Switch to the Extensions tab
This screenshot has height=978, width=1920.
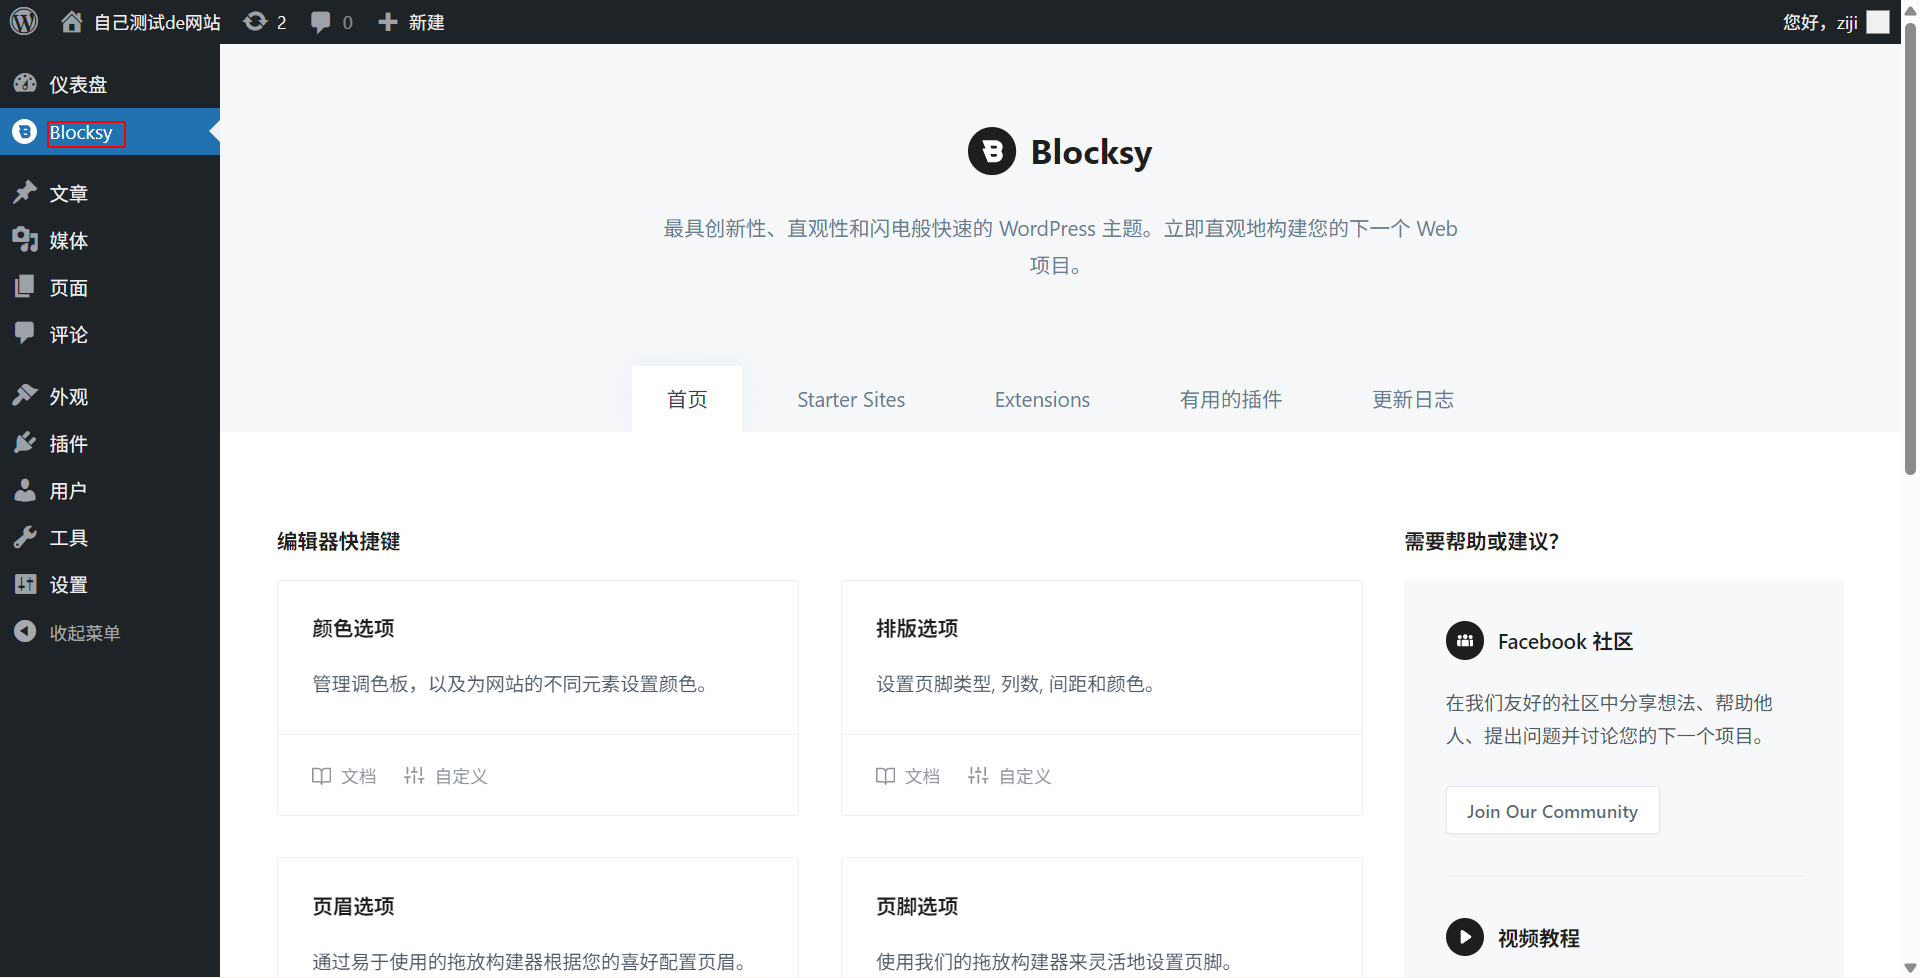click(1042, 399)
